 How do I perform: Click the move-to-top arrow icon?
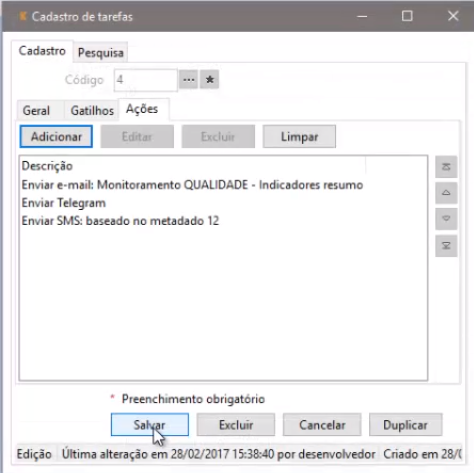point(446,167)
